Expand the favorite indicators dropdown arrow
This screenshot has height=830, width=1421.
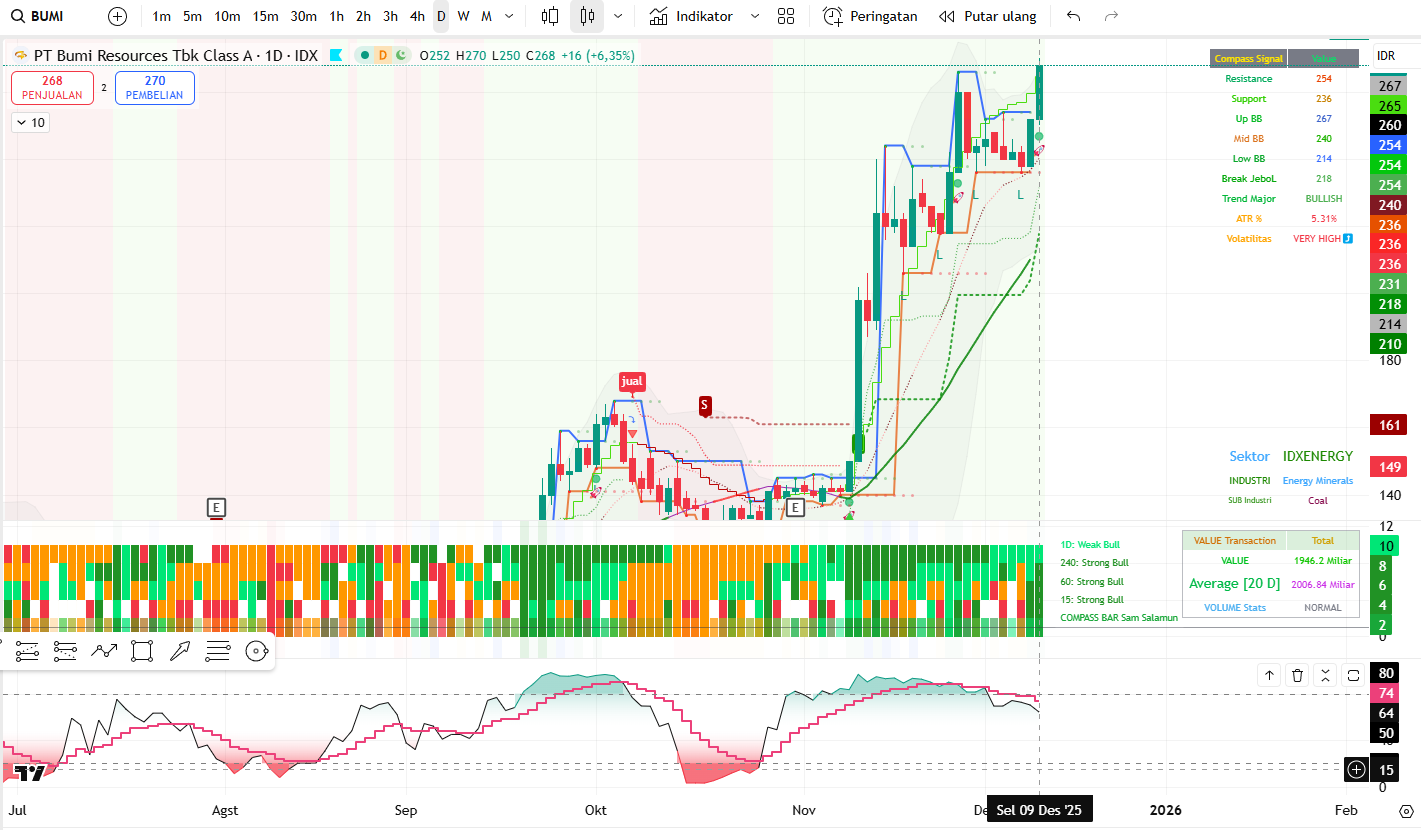tap(755, 16)
